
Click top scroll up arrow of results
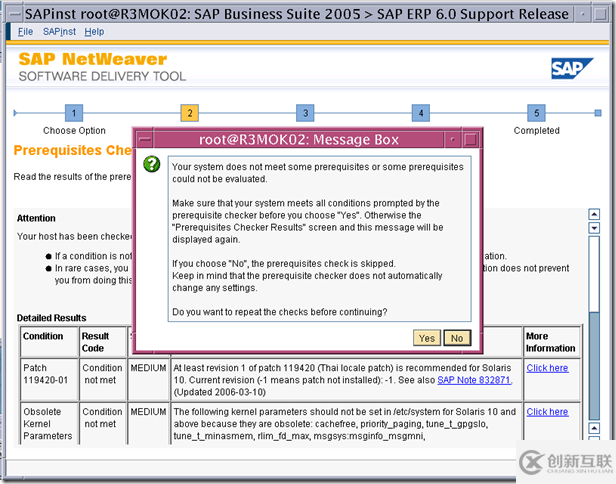click(594, 214)
